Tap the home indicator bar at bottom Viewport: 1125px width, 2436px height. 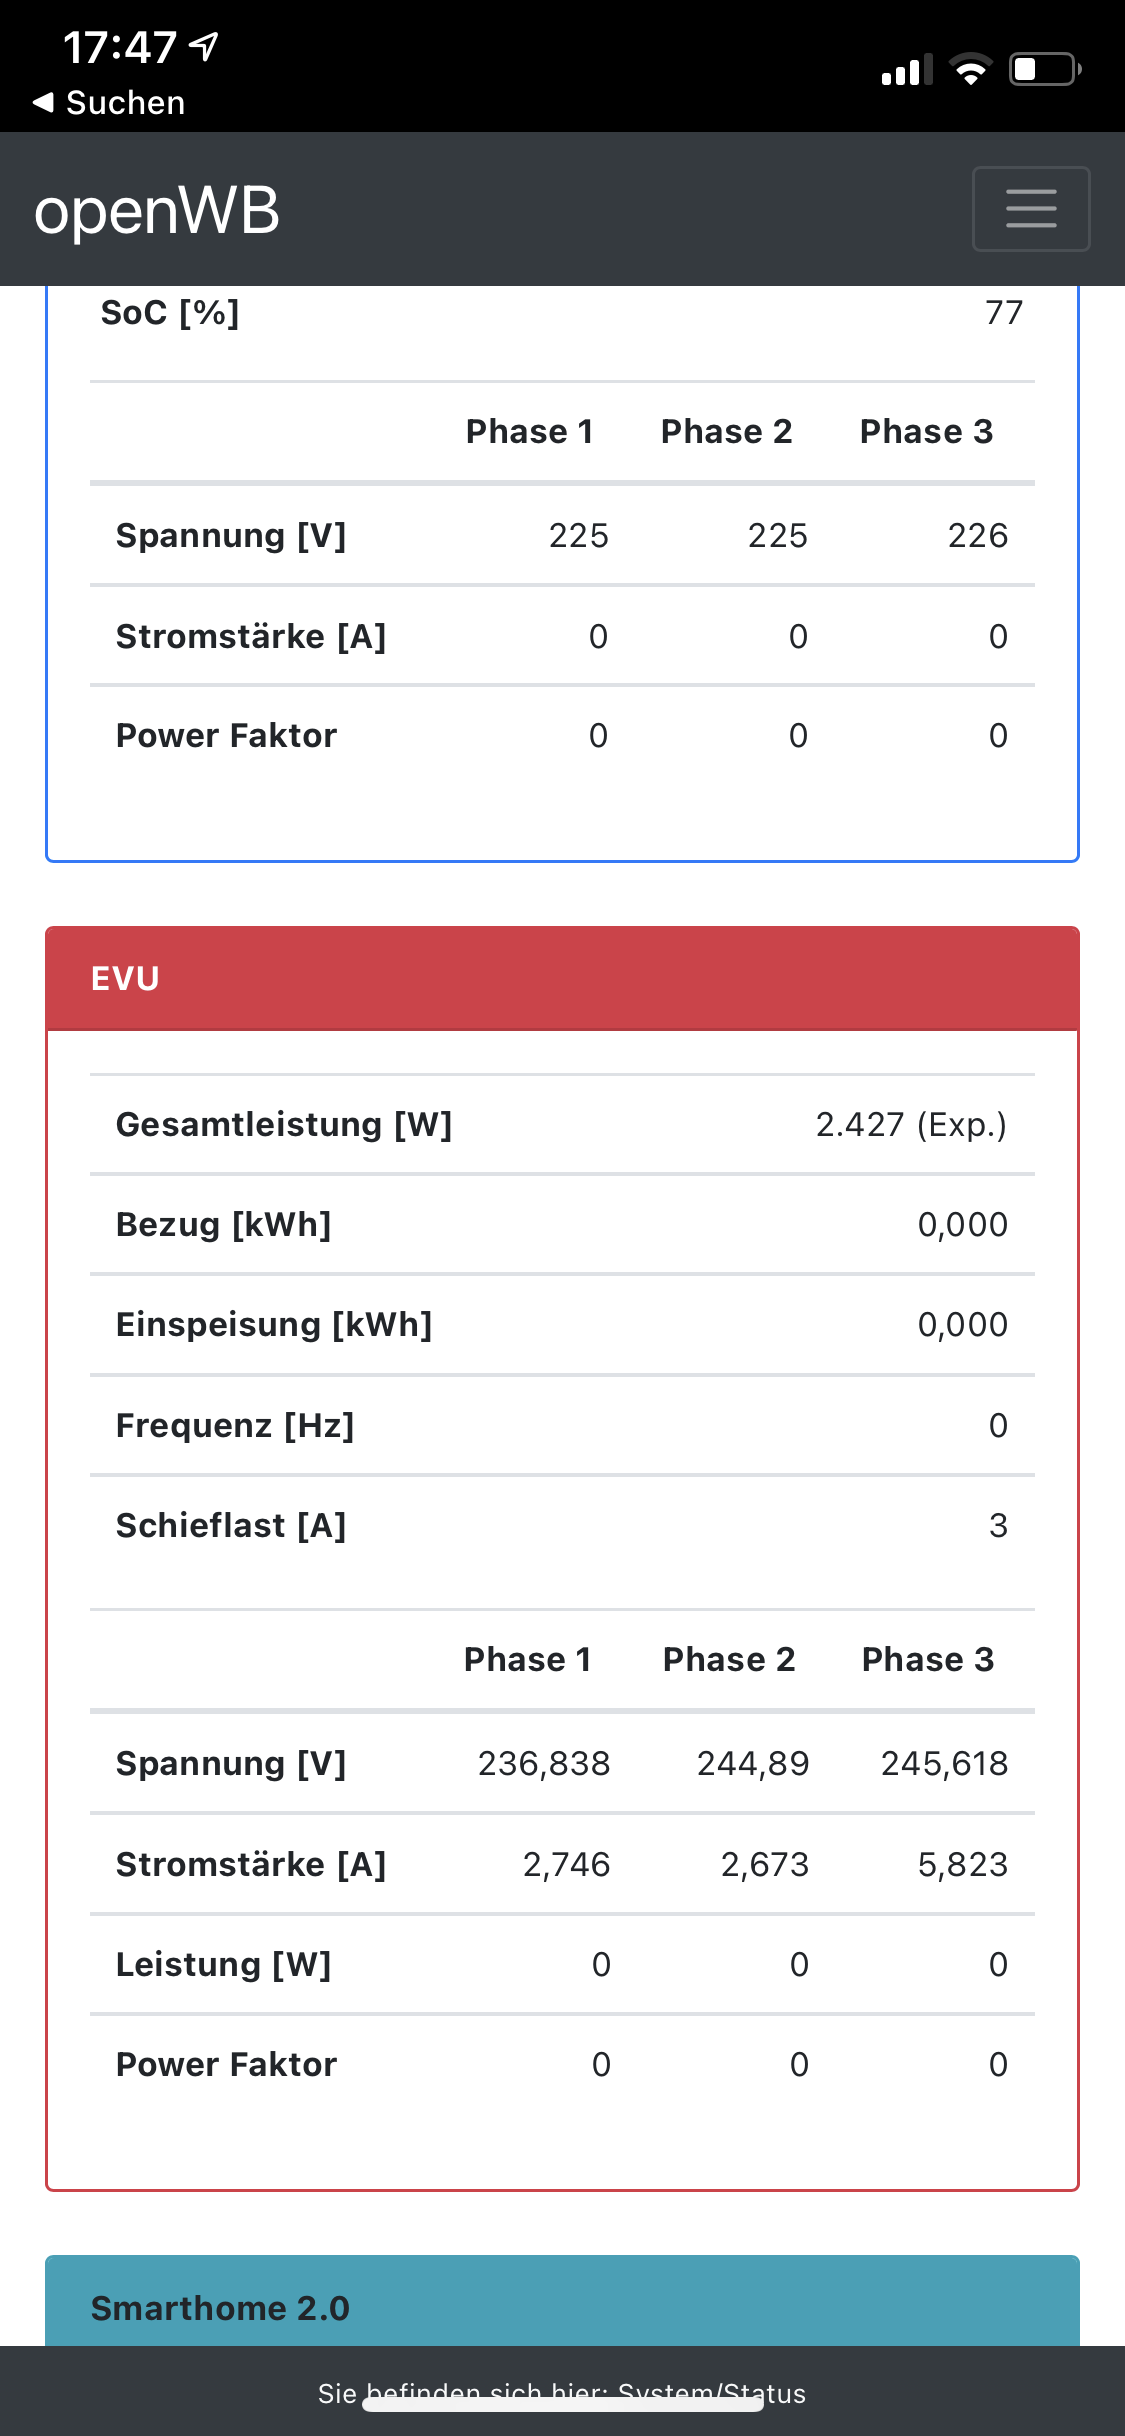tap(562, 2404)
